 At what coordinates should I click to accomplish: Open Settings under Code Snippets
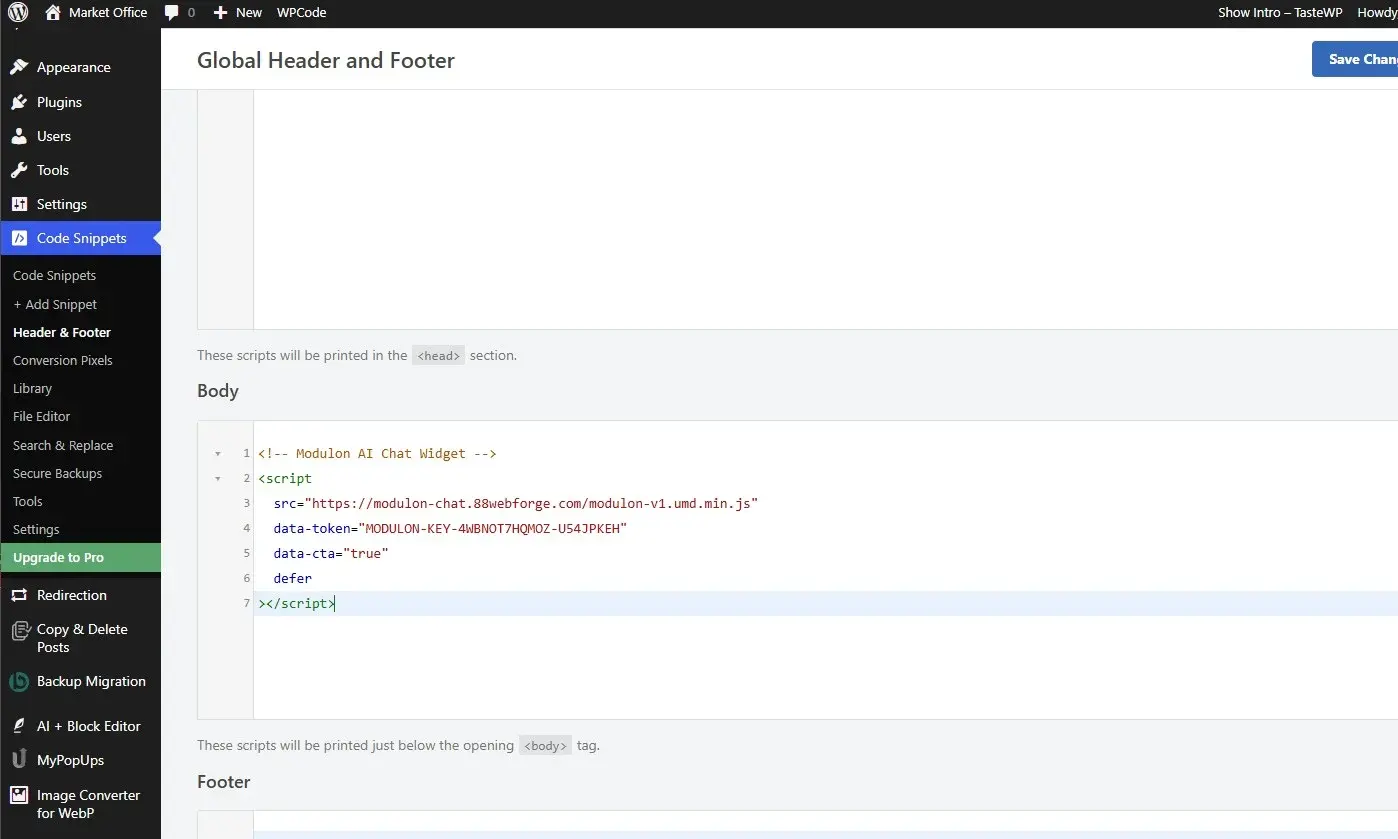coord(36,529)
